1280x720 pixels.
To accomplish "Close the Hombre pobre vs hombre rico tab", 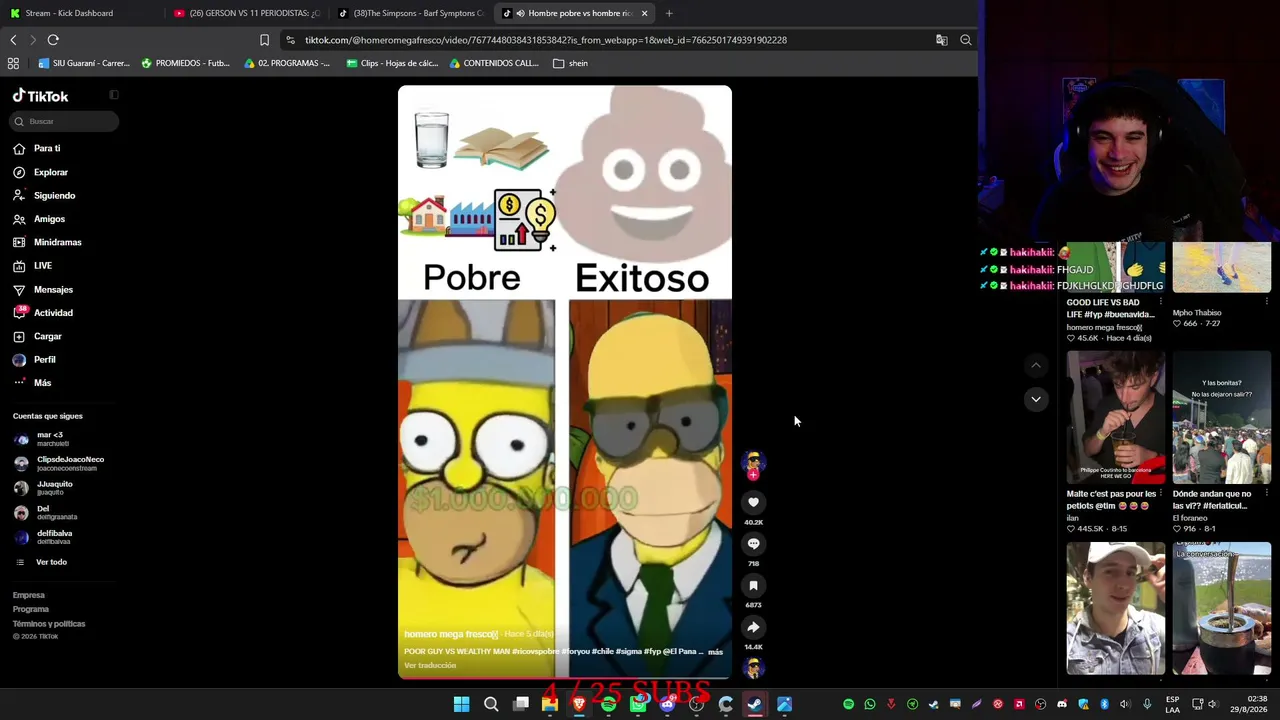I will [x=644, y=13].
